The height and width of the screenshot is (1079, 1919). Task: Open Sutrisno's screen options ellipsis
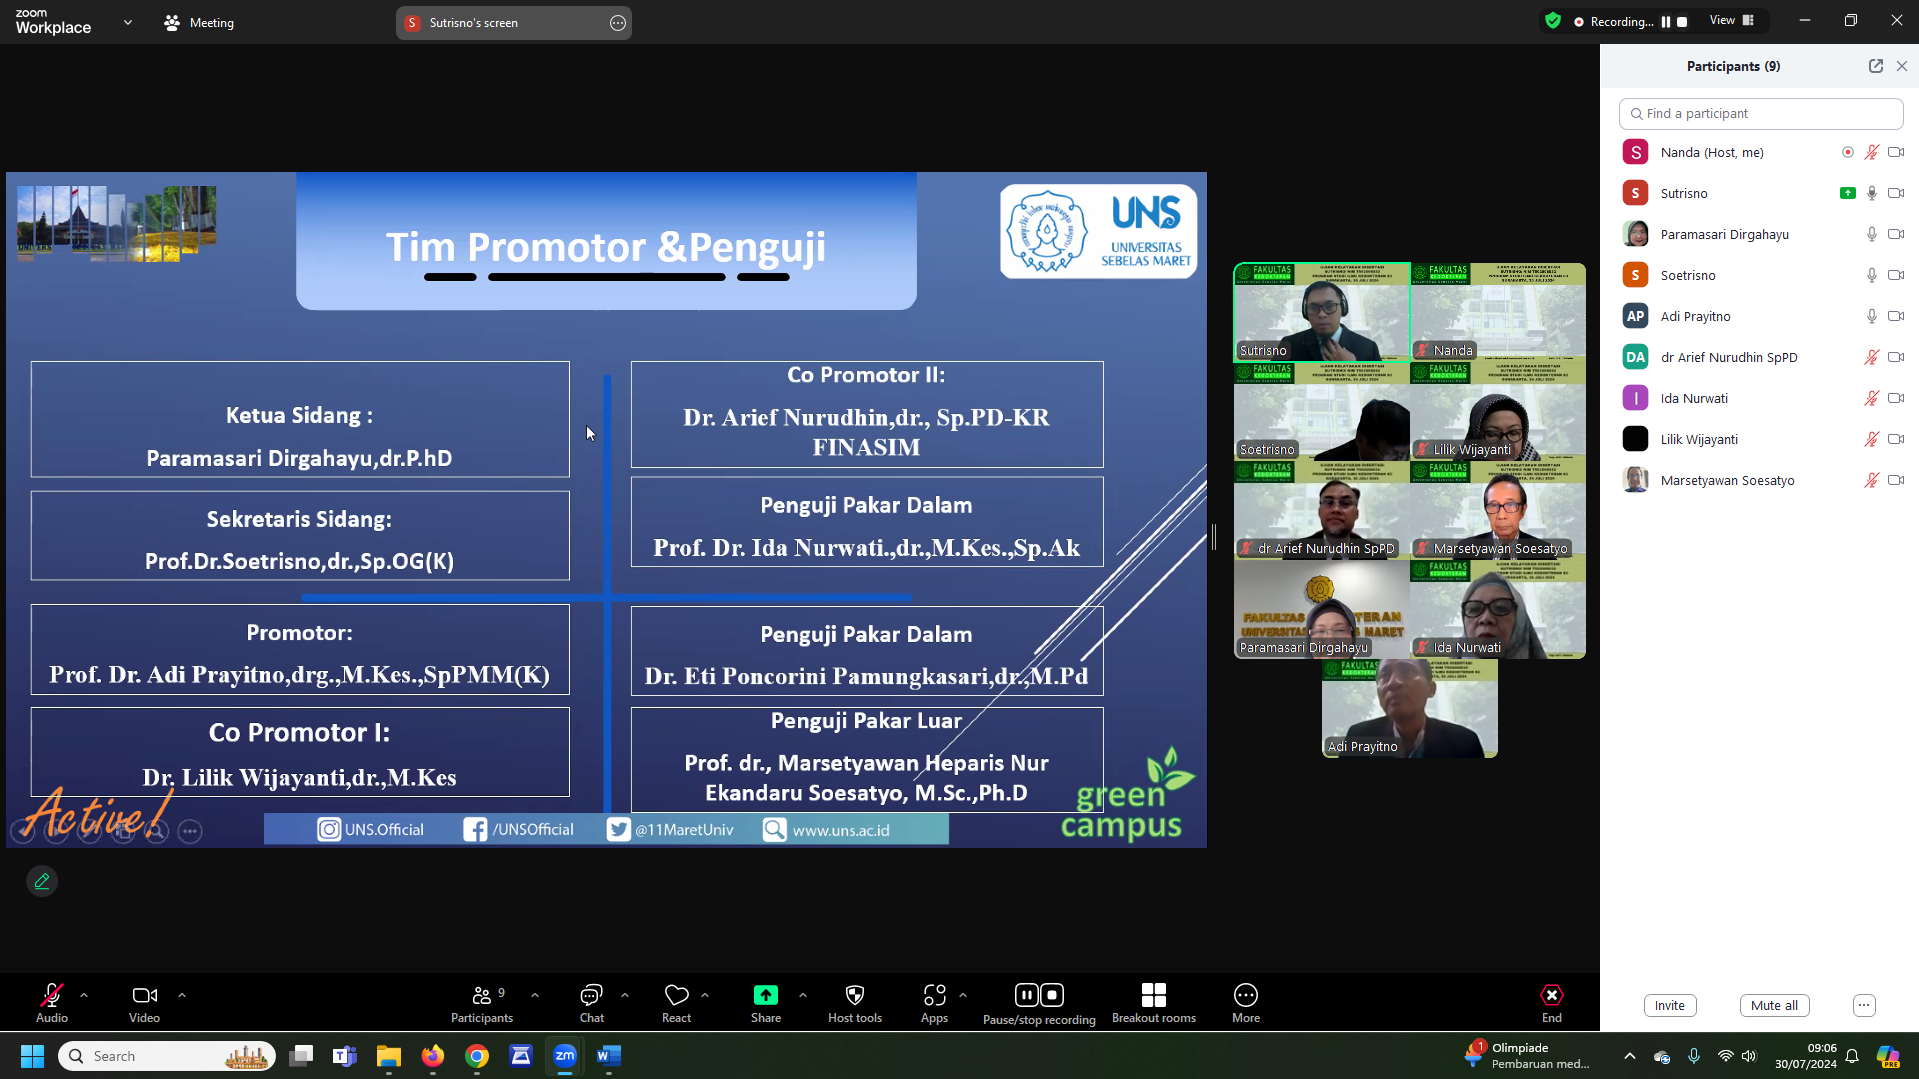click(x=618, y=23)
